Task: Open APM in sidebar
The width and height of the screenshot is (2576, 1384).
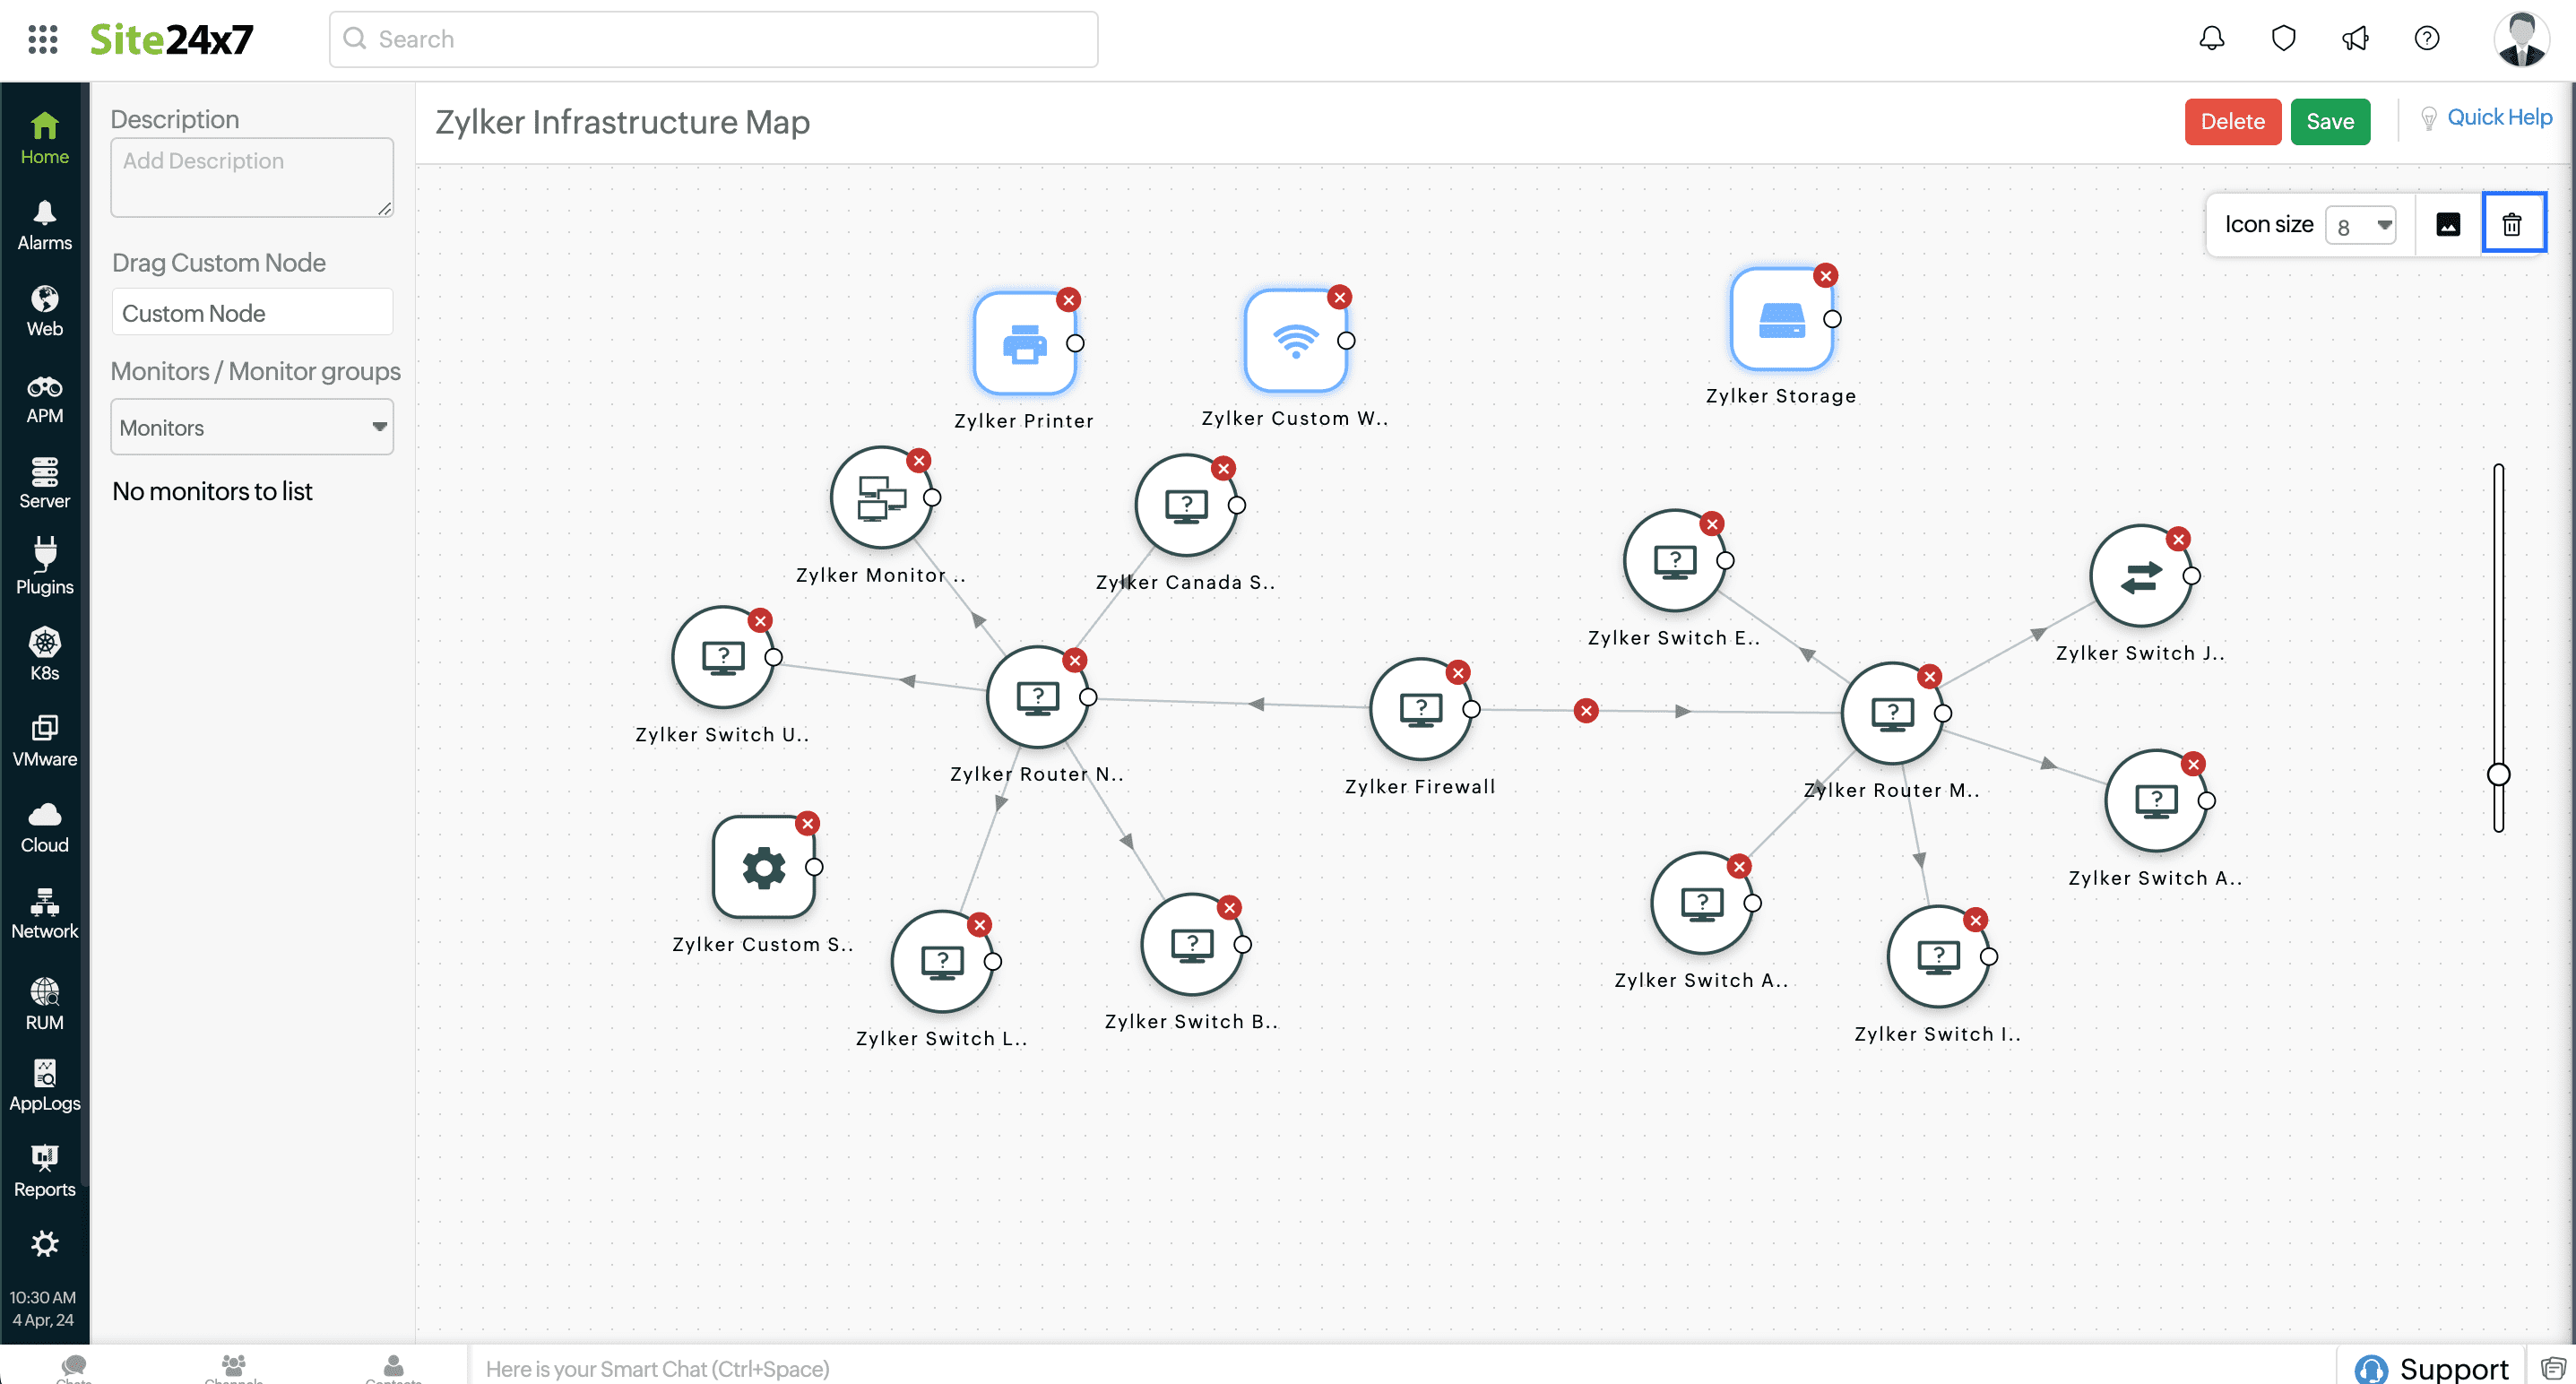Action: click(x=44, y=398)
